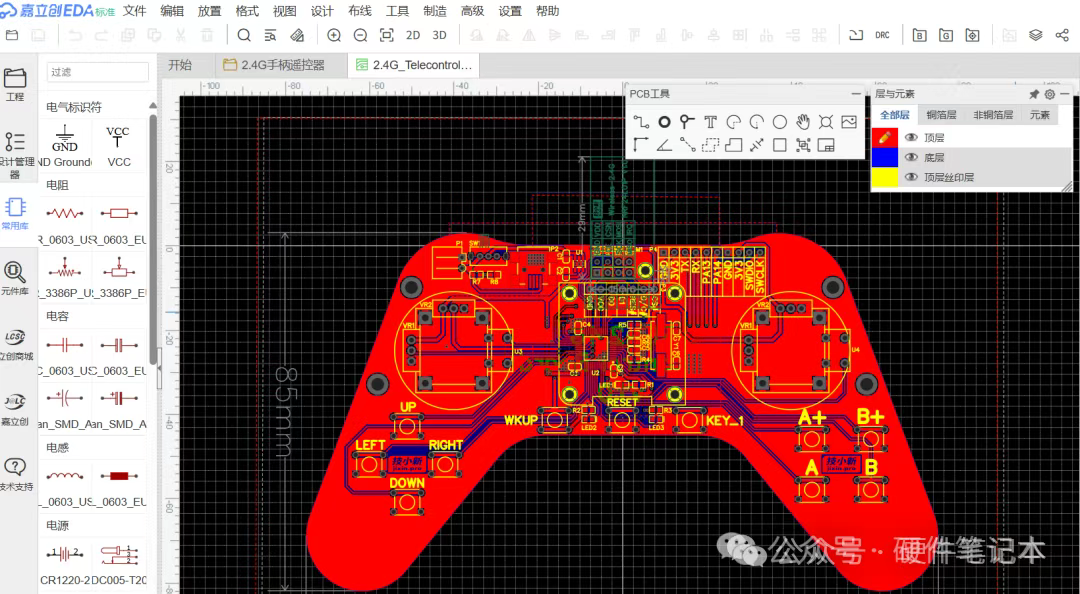Hide the bottom layer (底层) eye icon
1080x594 pixels.
(x=911, y=158)
